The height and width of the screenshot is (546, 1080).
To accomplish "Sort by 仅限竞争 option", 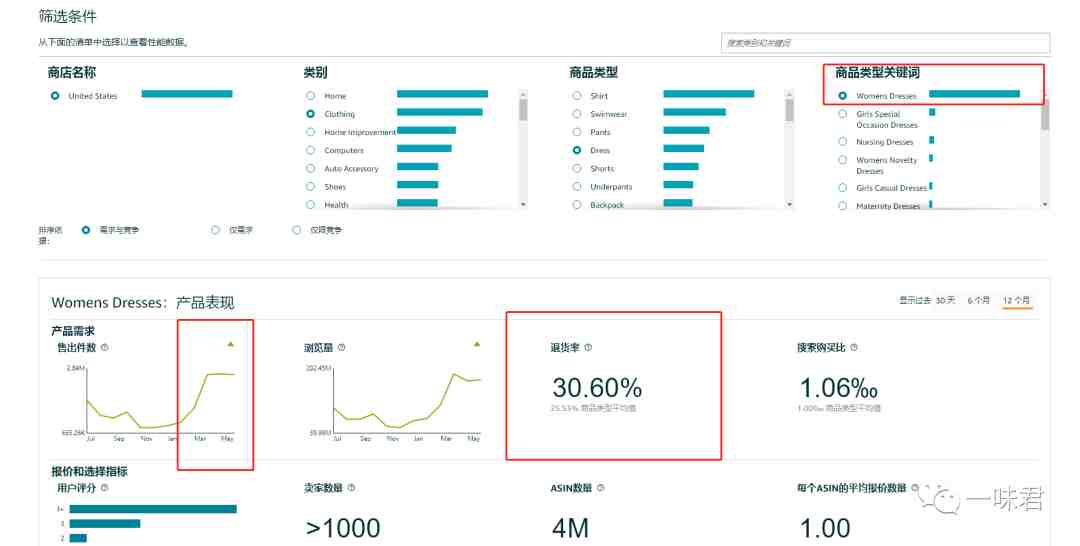I will (x=297, y=230).
